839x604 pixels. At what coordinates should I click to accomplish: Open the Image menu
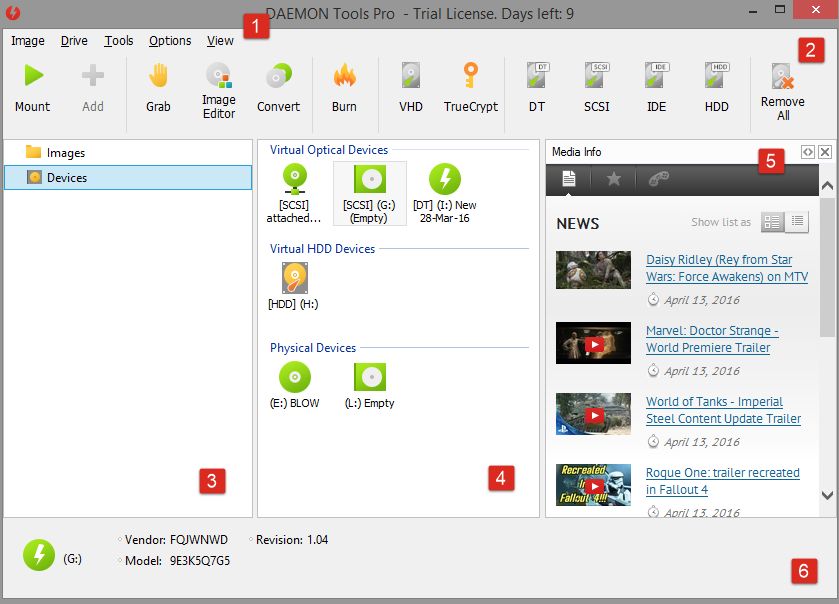tap(28, 41)
